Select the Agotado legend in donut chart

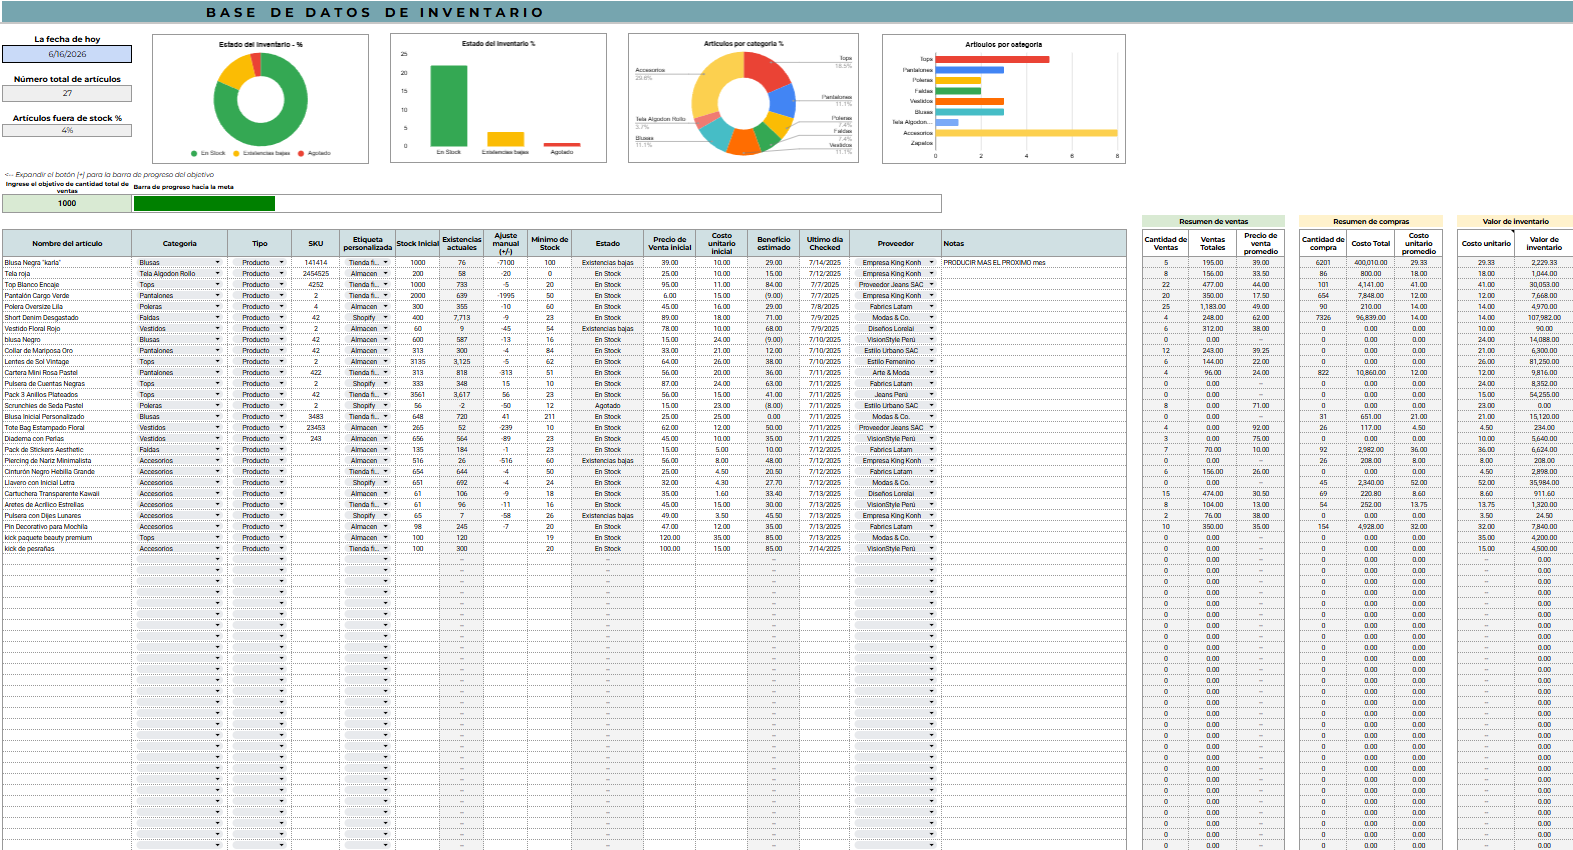[315, 153]
